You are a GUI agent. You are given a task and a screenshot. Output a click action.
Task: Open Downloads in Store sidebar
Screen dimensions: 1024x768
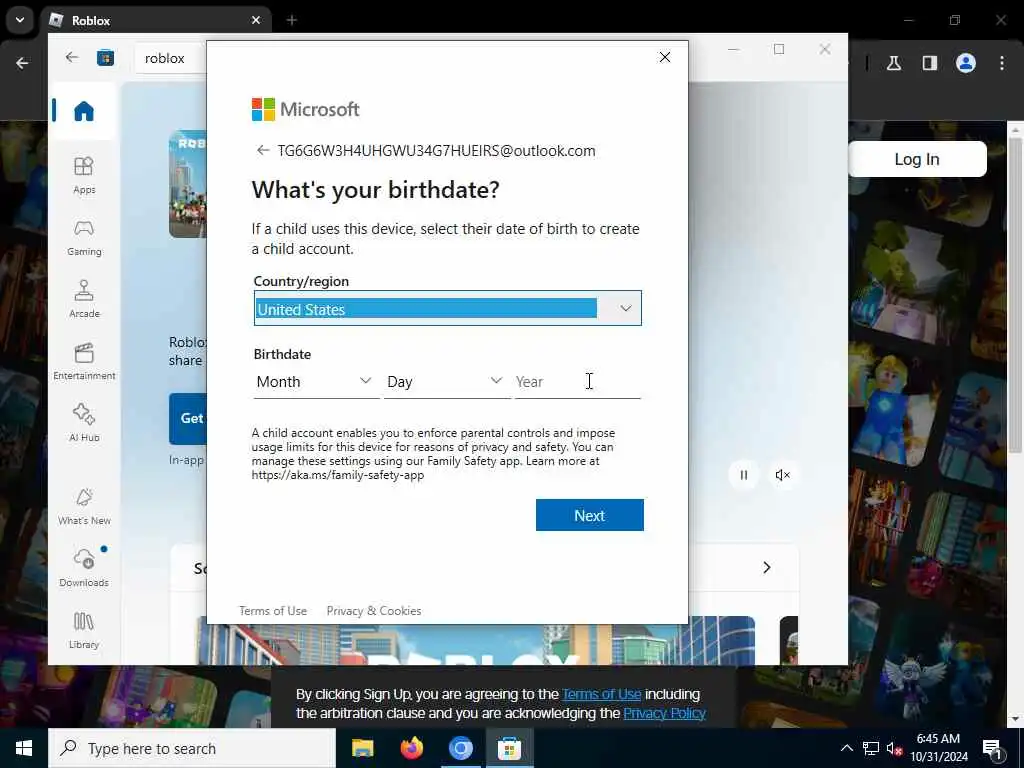pos(84,569)
